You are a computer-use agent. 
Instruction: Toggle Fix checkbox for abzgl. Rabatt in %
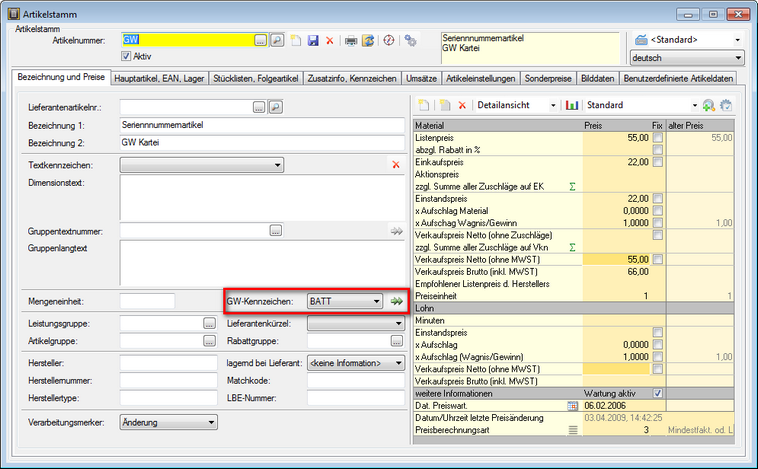coord(657,150)
